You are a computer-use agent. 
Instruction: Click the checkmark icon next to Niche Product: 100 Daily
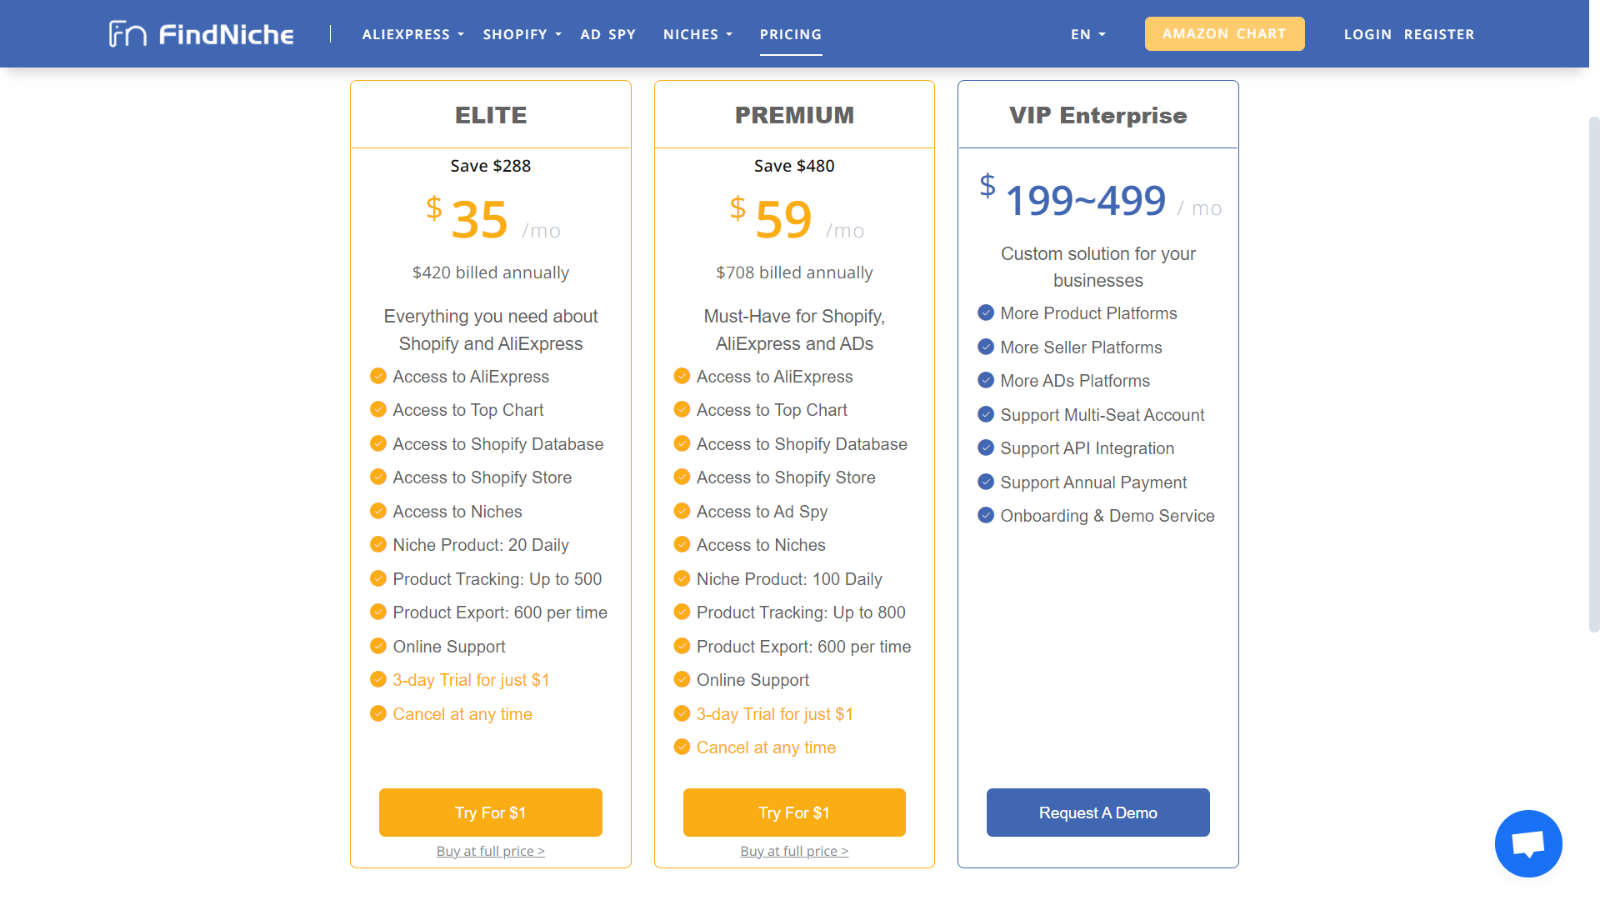pos(682,578)
